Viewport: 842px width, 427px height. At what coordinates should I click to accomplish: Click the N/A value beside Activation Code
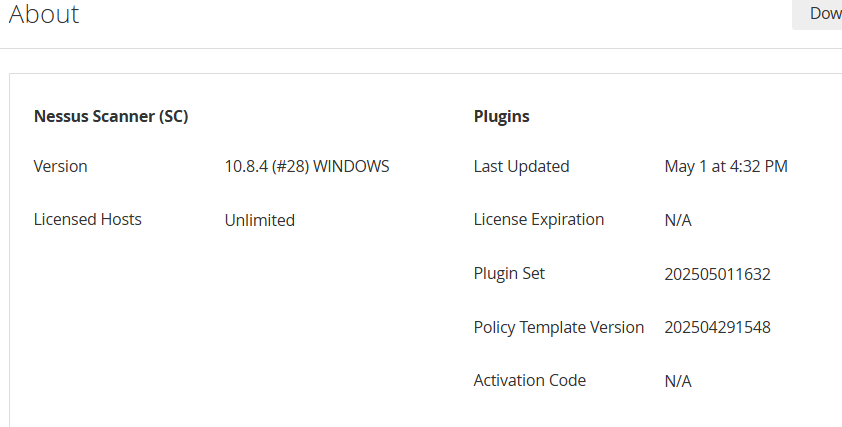click(x=678, y=381)
